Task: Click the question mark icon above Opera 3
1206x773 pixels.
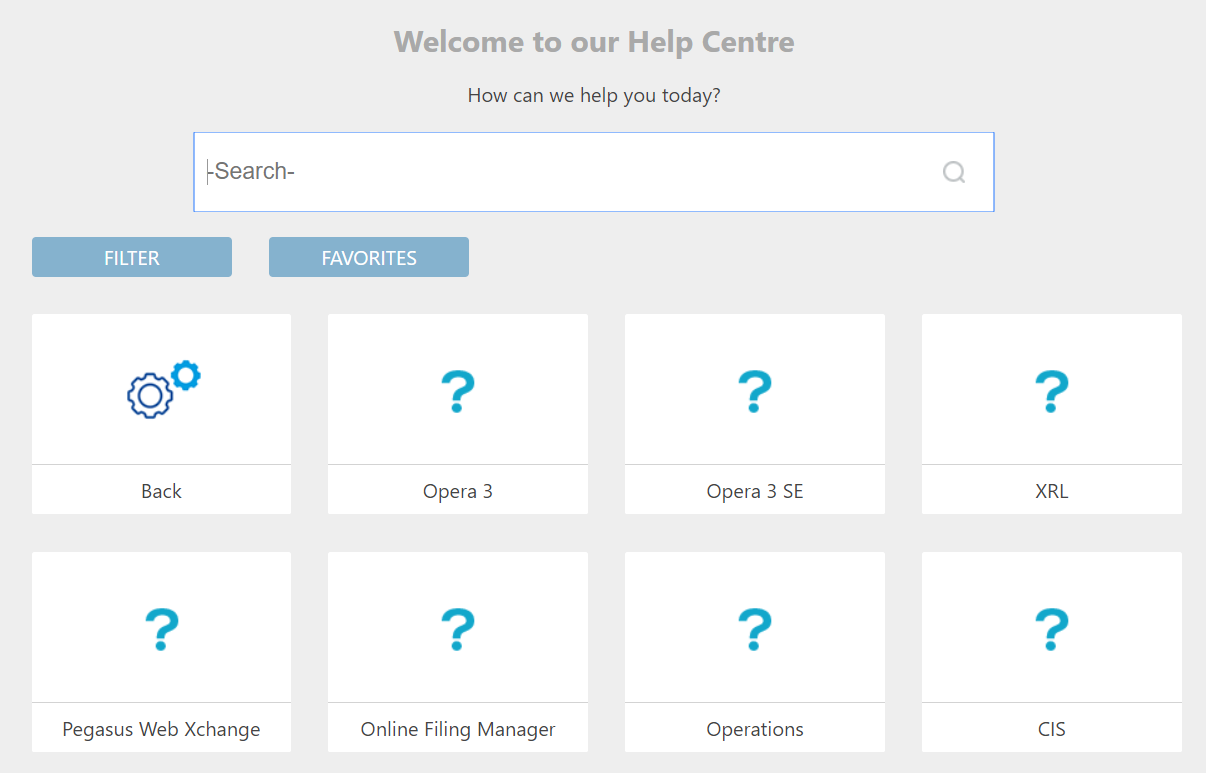Action: coord(457,392)
